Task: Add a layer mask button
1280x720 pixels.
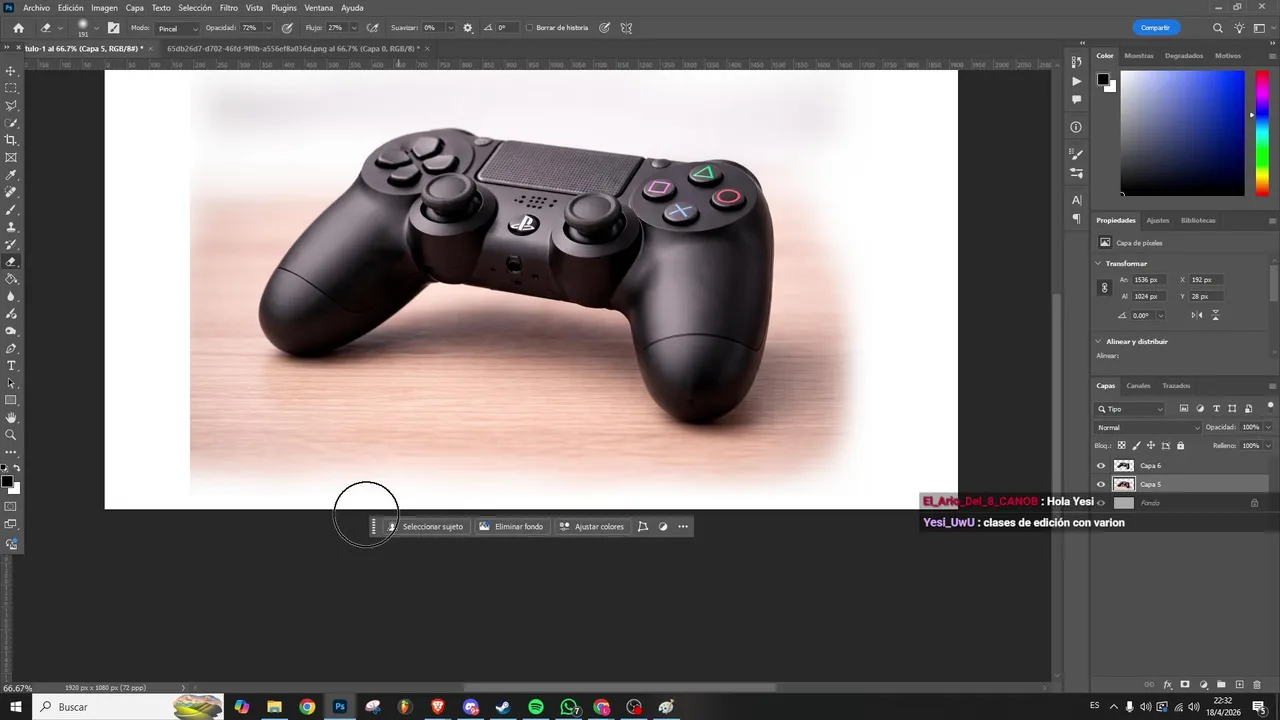Action: pyautogui.click(x=1185, y=685)
